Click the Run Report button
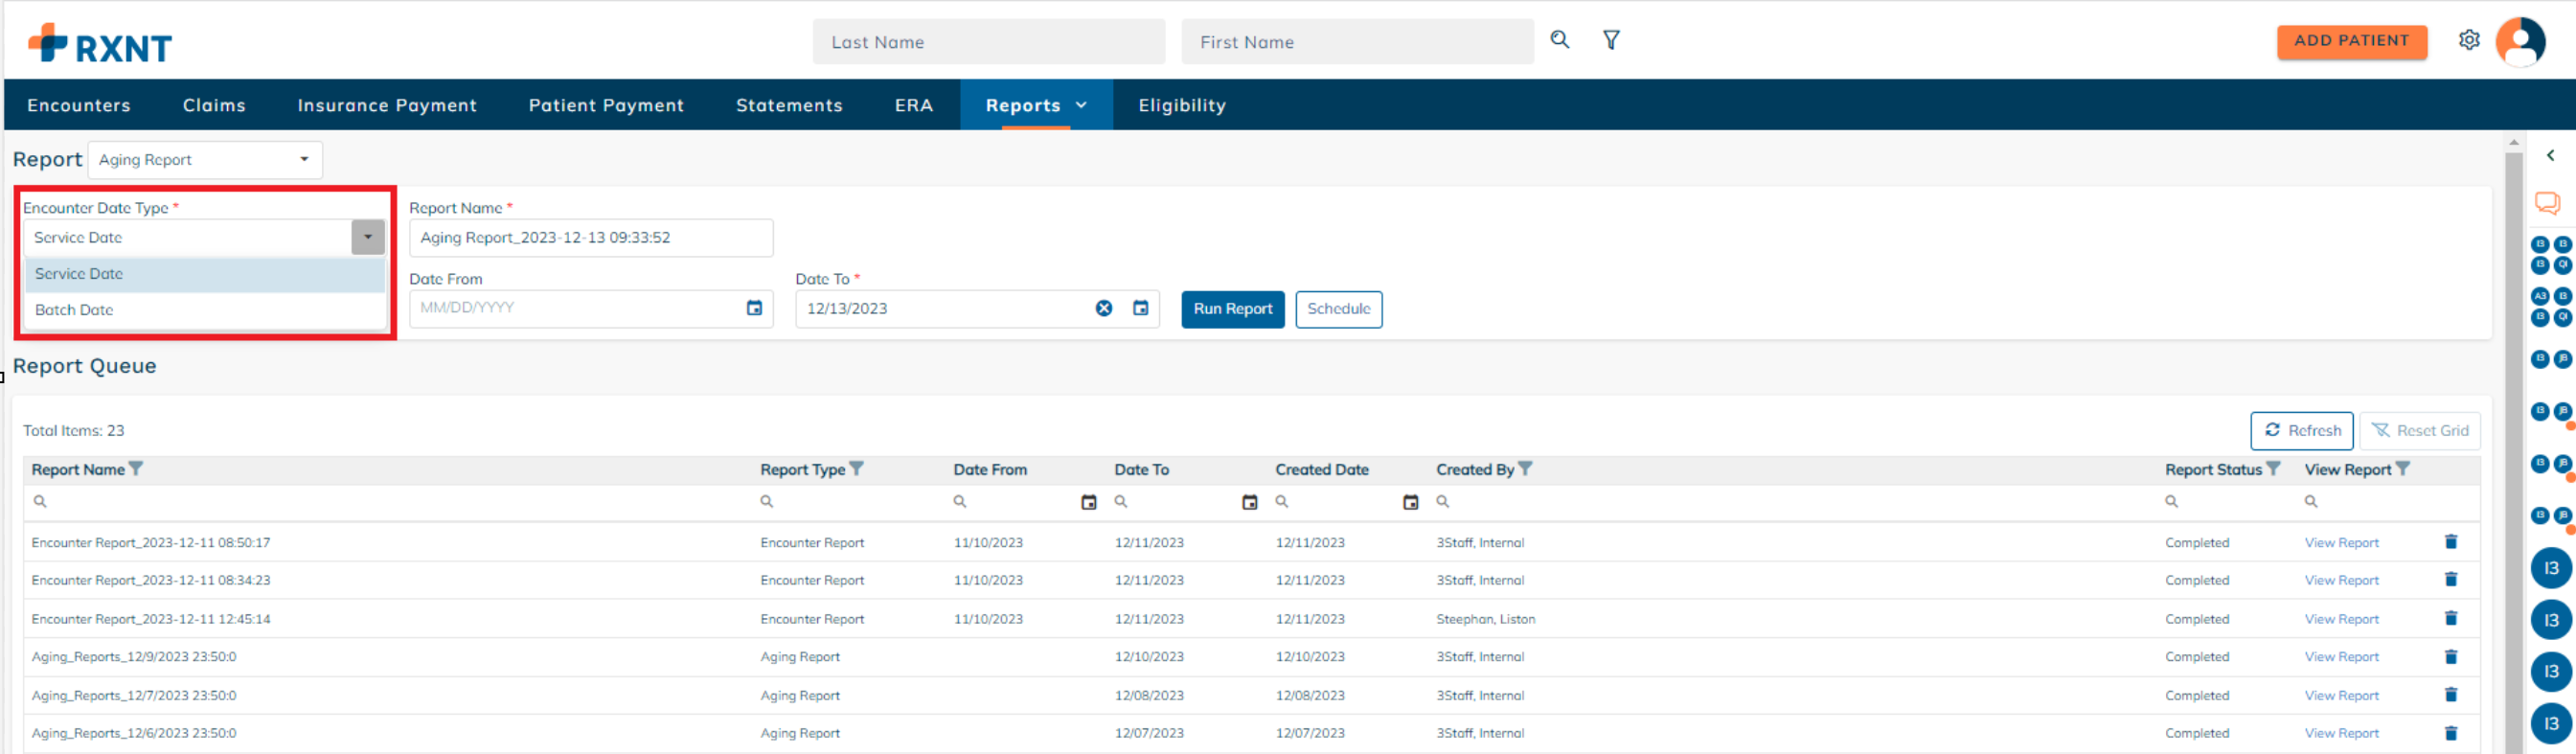The image size is (2576, 754). coord(1232,309)
